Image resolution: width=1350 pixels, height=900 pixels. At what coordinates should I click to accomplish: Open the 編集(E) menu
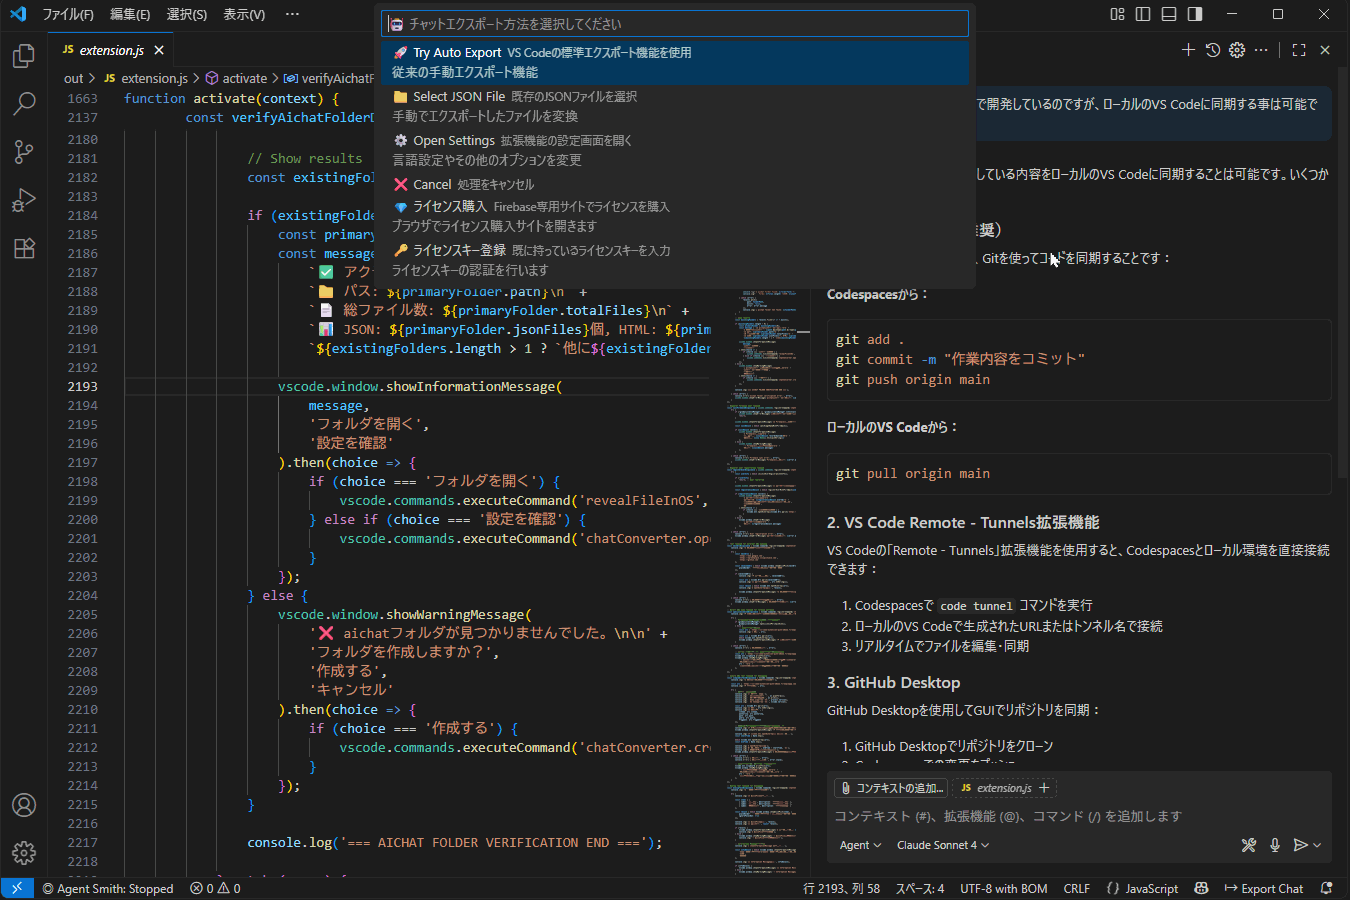tap(130, 14)
